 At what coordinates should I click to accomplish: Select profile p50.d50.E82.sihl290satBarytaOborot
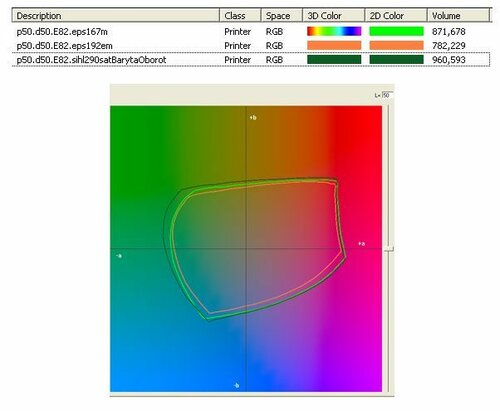point(91,60)
